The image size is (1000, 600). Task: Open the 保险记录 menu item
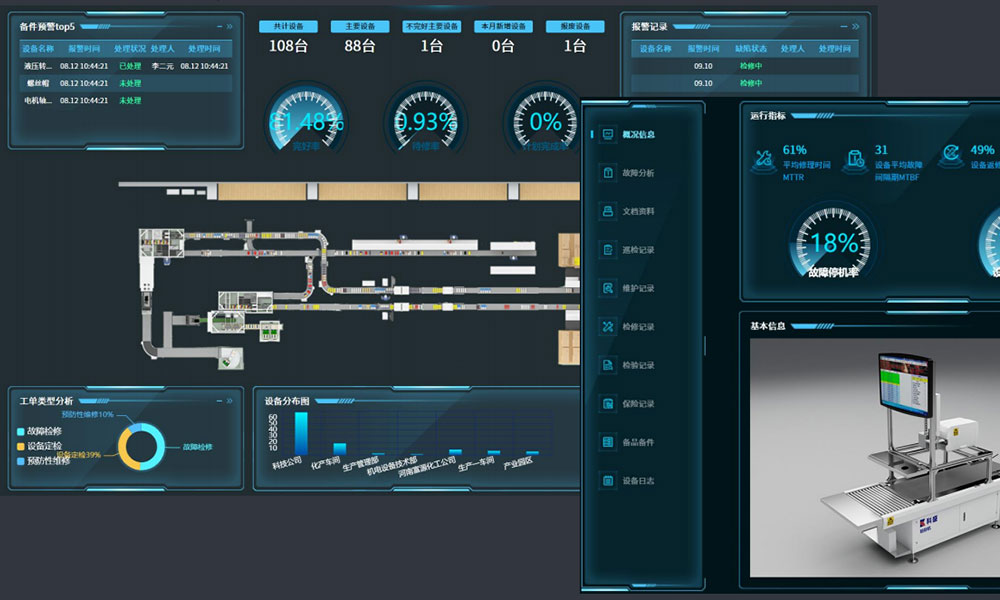pos(638,404)
